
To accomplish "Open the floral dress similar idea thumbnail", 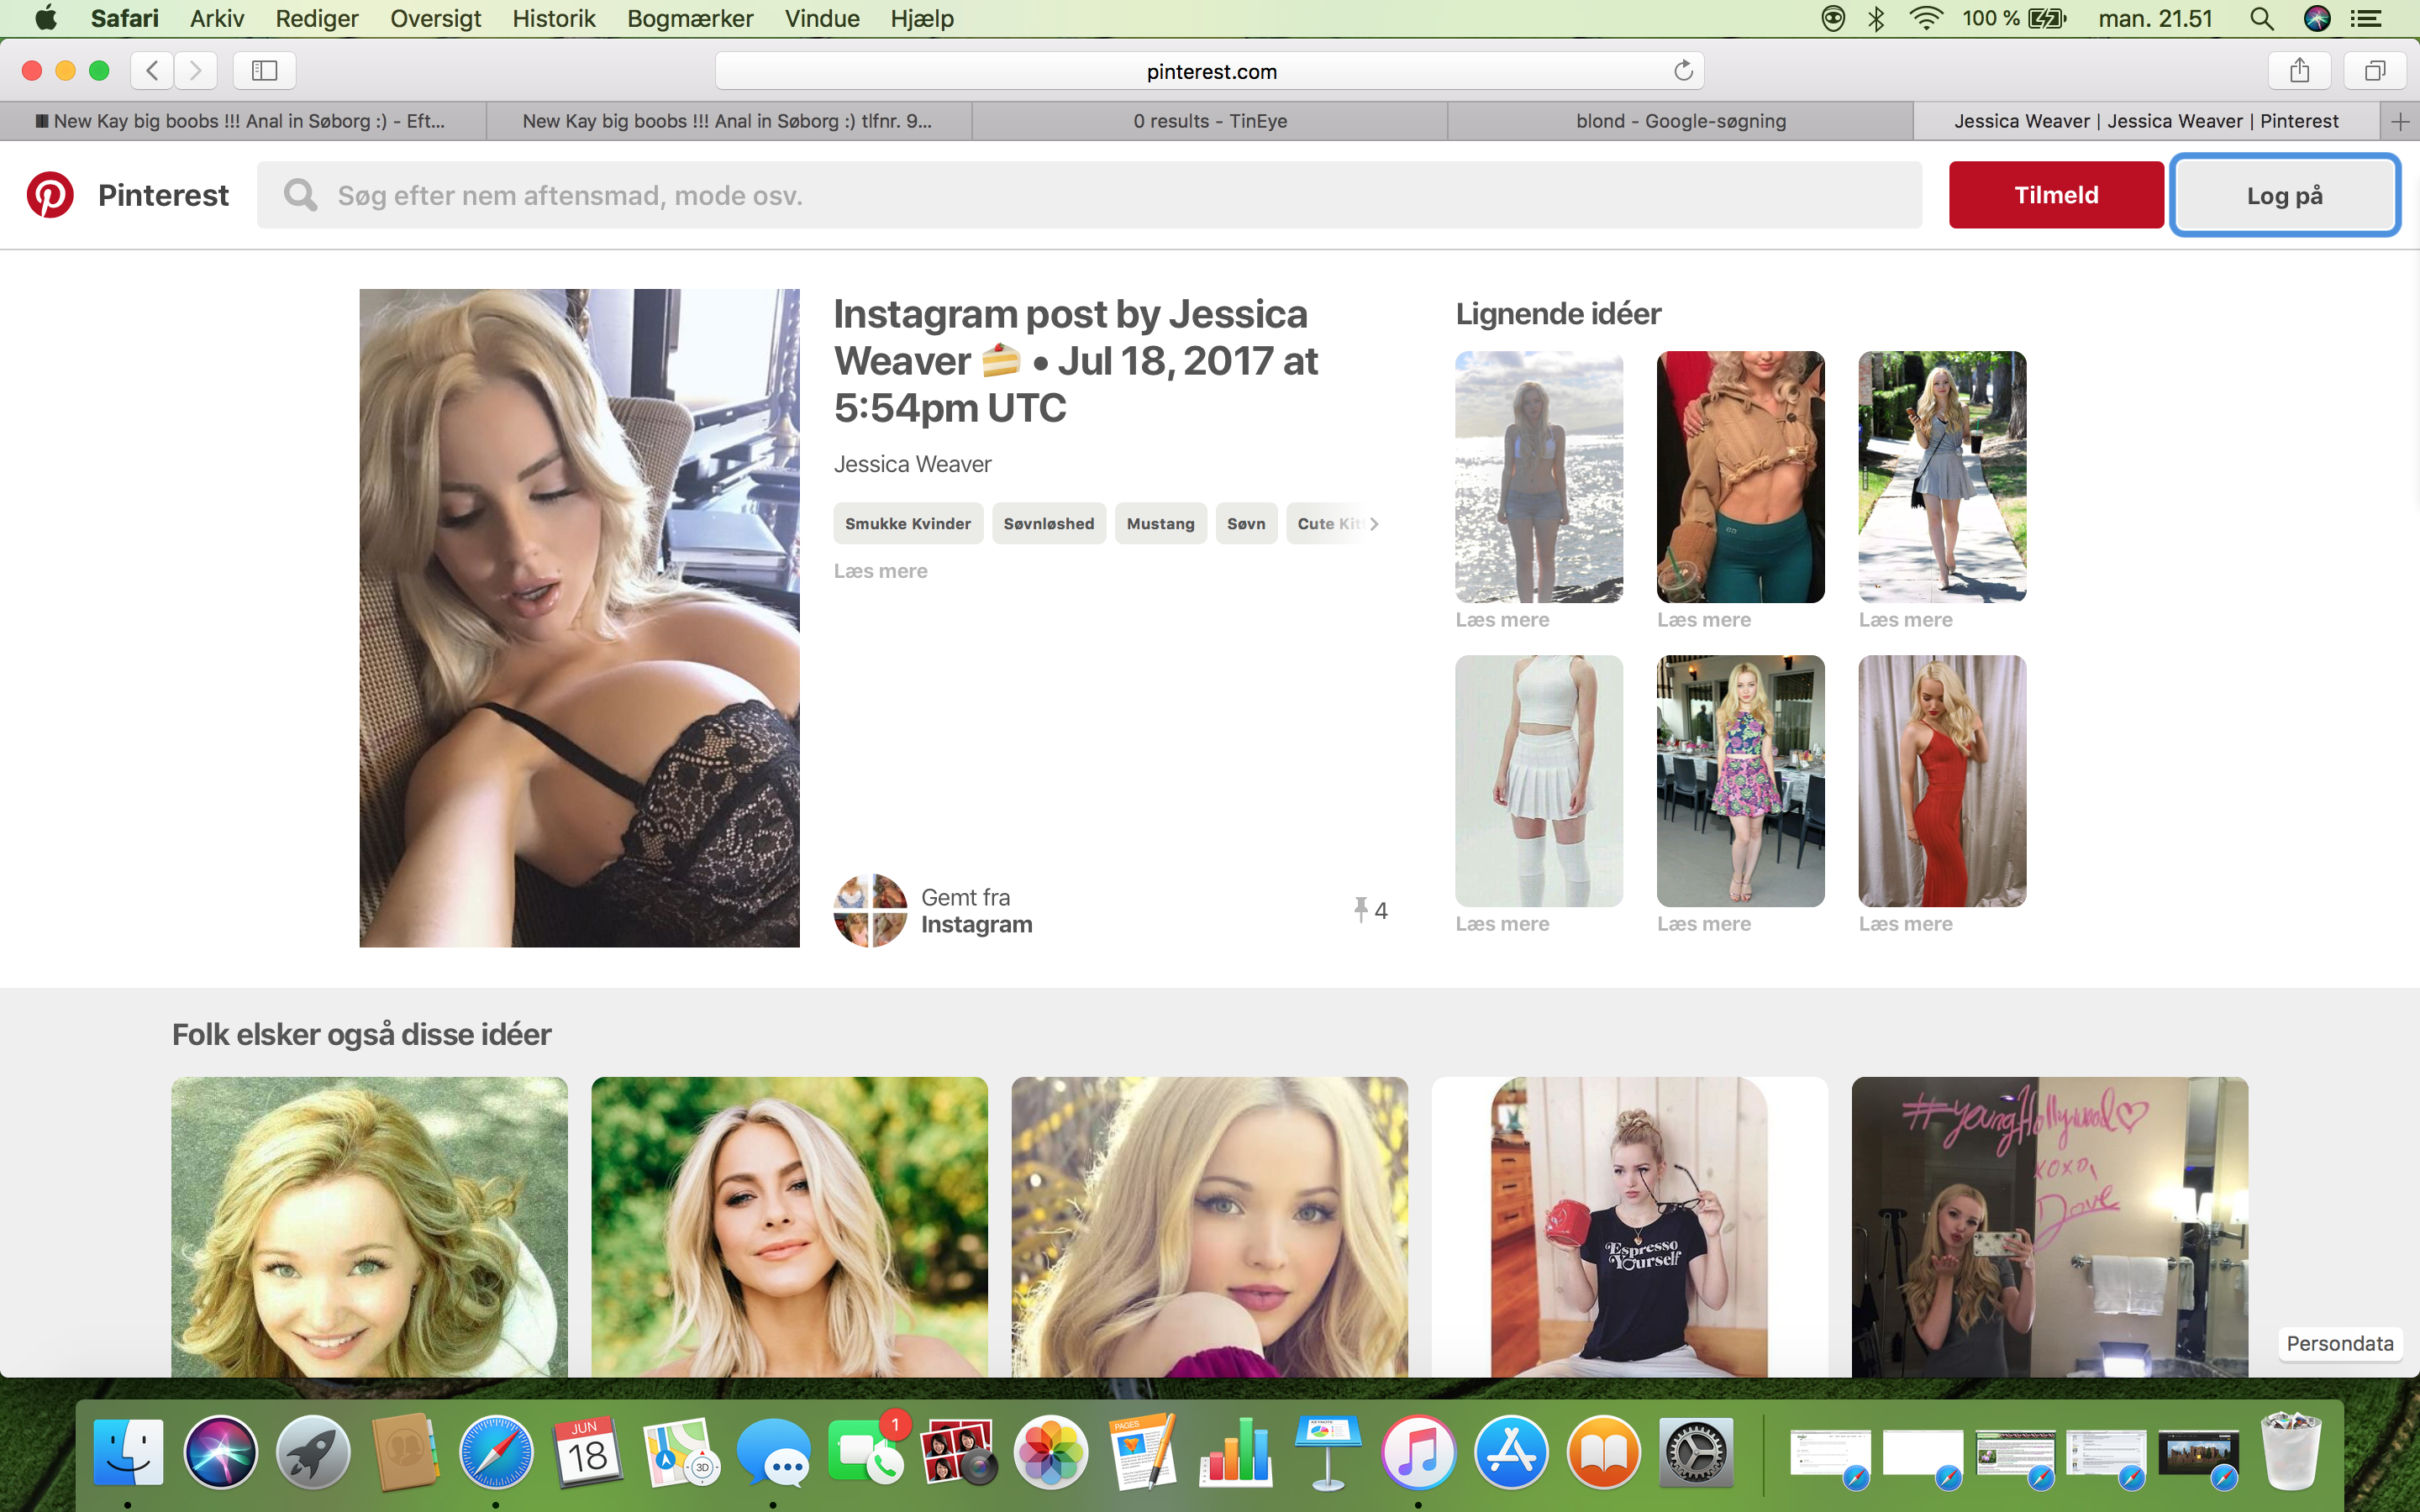I will pos(1740,781).
